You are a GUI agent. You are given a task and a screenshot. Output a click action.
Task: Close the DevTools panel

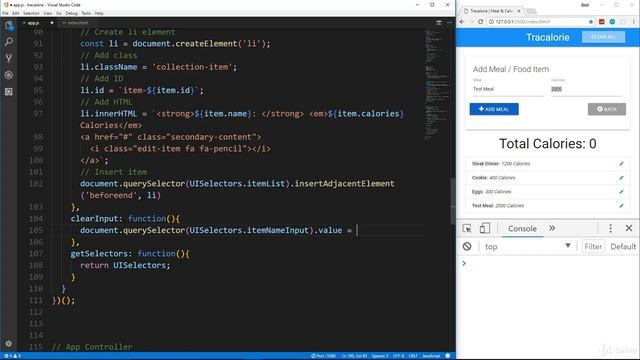click(x=629, y=229)
